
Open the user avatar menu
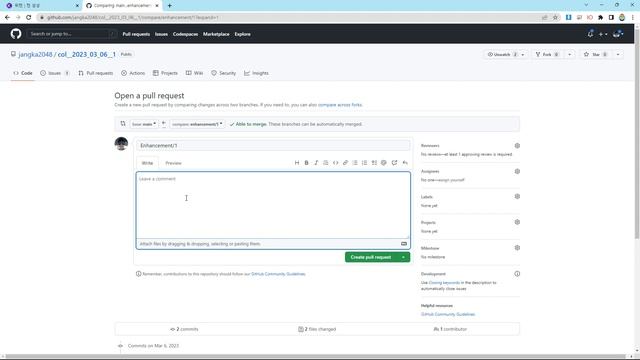(x=618, y=34)
